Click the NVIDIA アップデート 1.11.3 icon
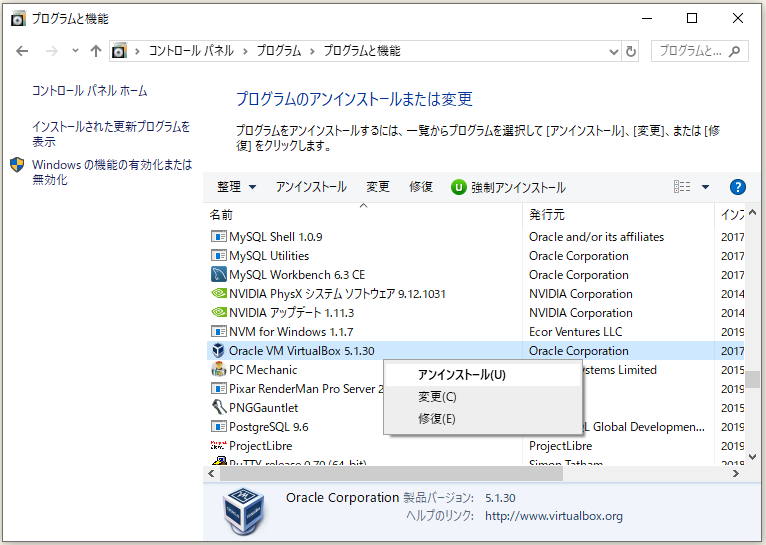This screenshot has height=545, width=766. click(x=218, y=313)
